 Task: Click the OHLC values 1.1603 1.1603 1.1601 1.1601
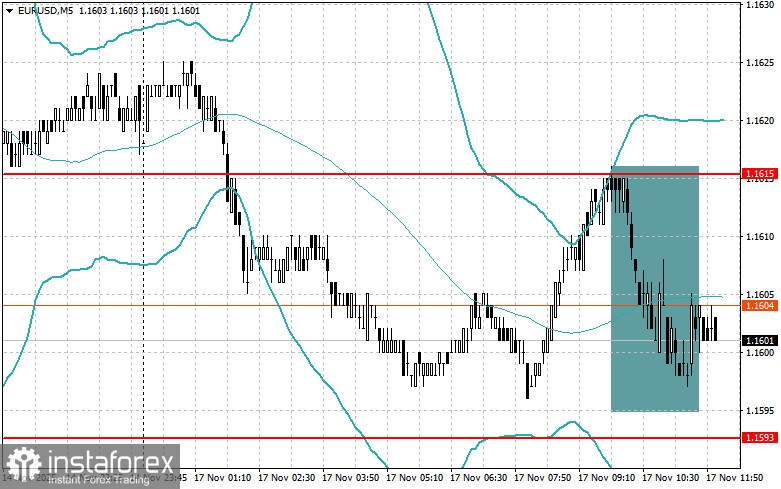pyautogui.click(x=139, y=10)
